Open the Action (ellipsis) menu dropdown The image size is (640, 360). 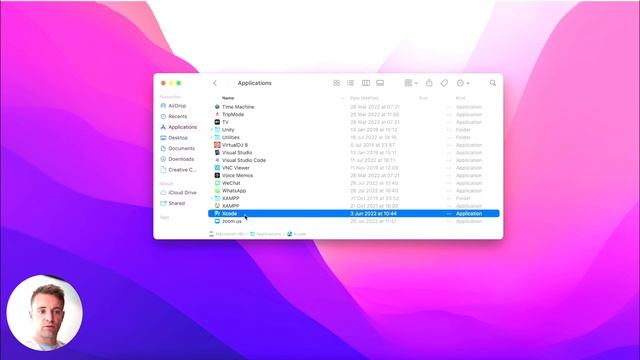click(x=463, y=83)
